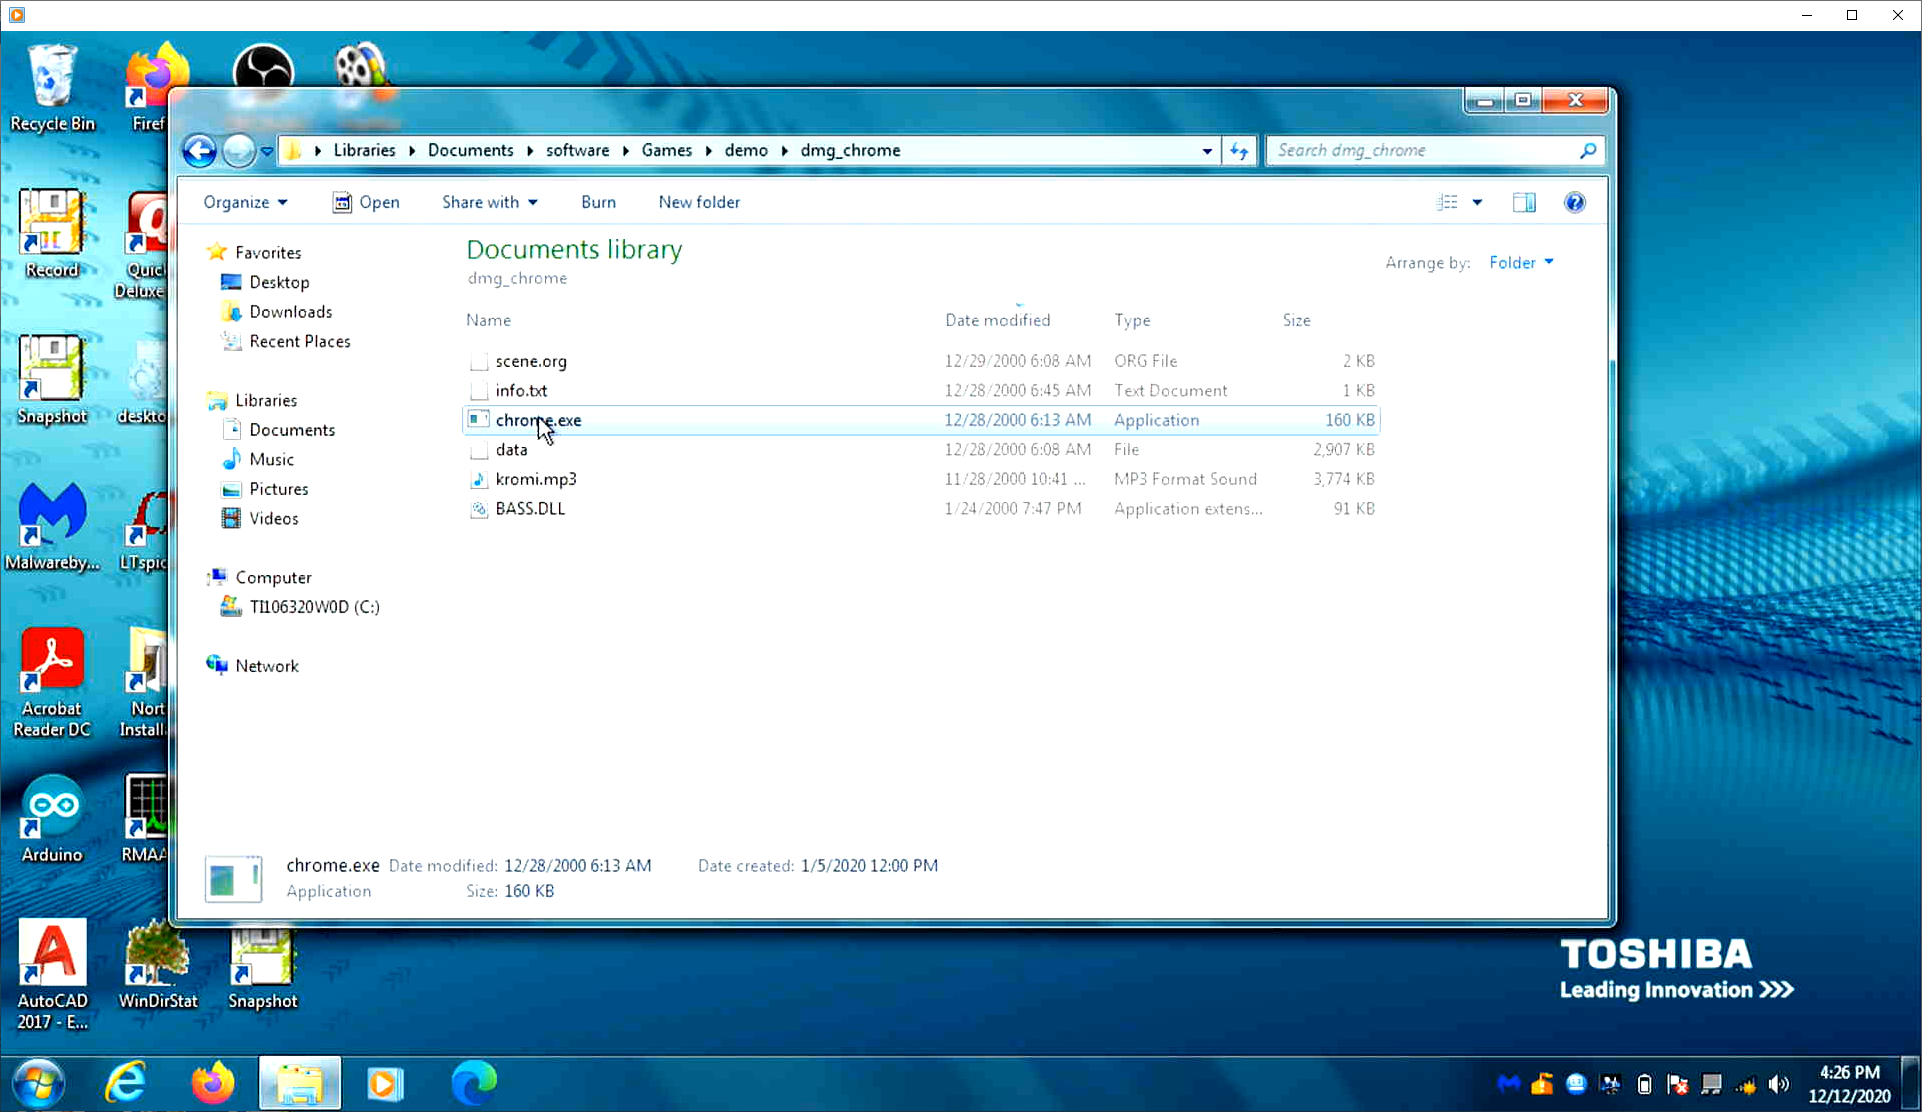Expand the view options dropdown arrow
Viewport: 1922px width, 1112px height.
click(x=1477, y=202)
